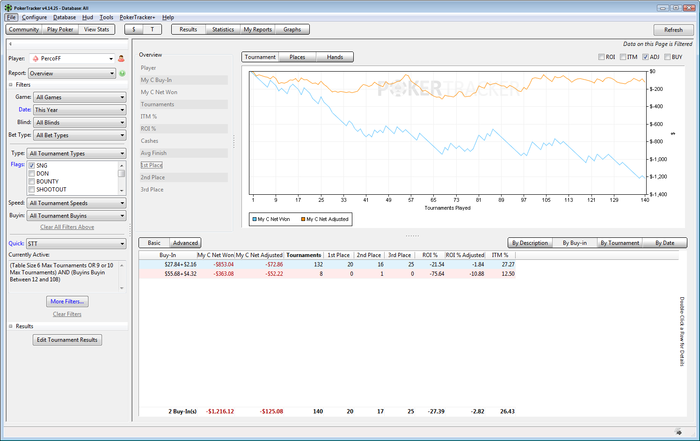The width and height of the screenshot is (700, 441).
Task: Open the Date dropdown showing This Year
Action: coord(80,110)
